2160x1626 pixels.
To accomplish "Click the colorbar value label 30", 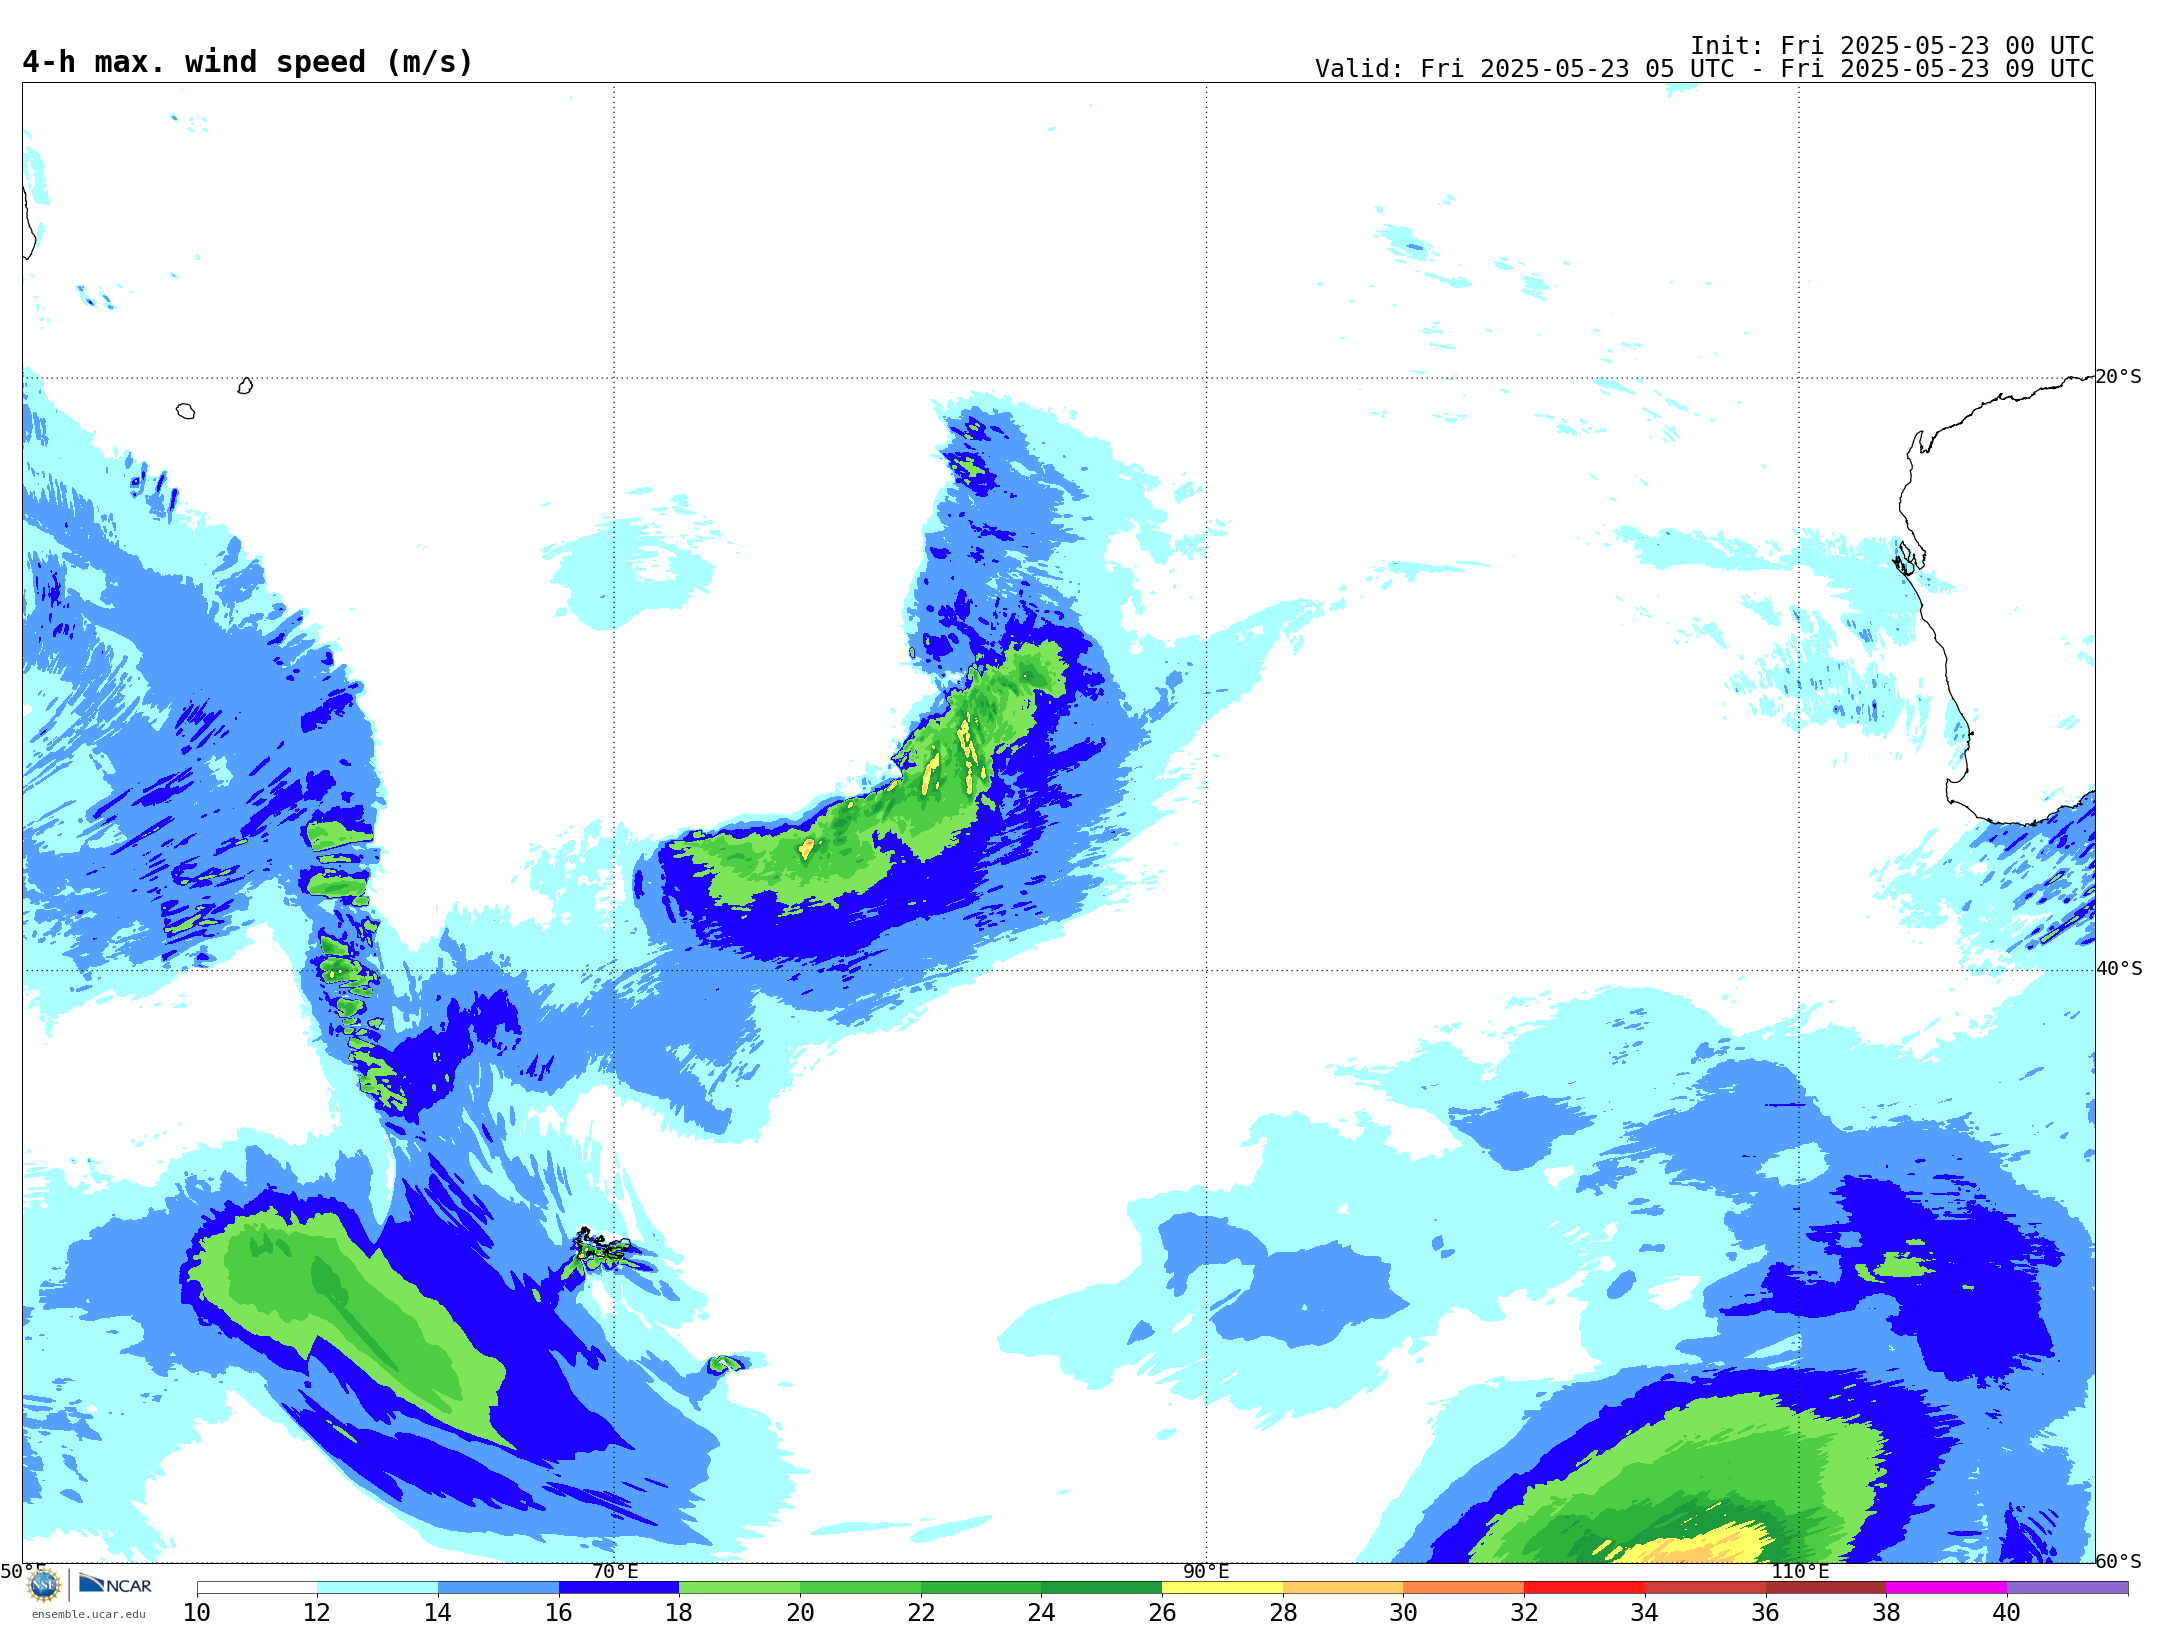I will [x=1403, y=1612].
